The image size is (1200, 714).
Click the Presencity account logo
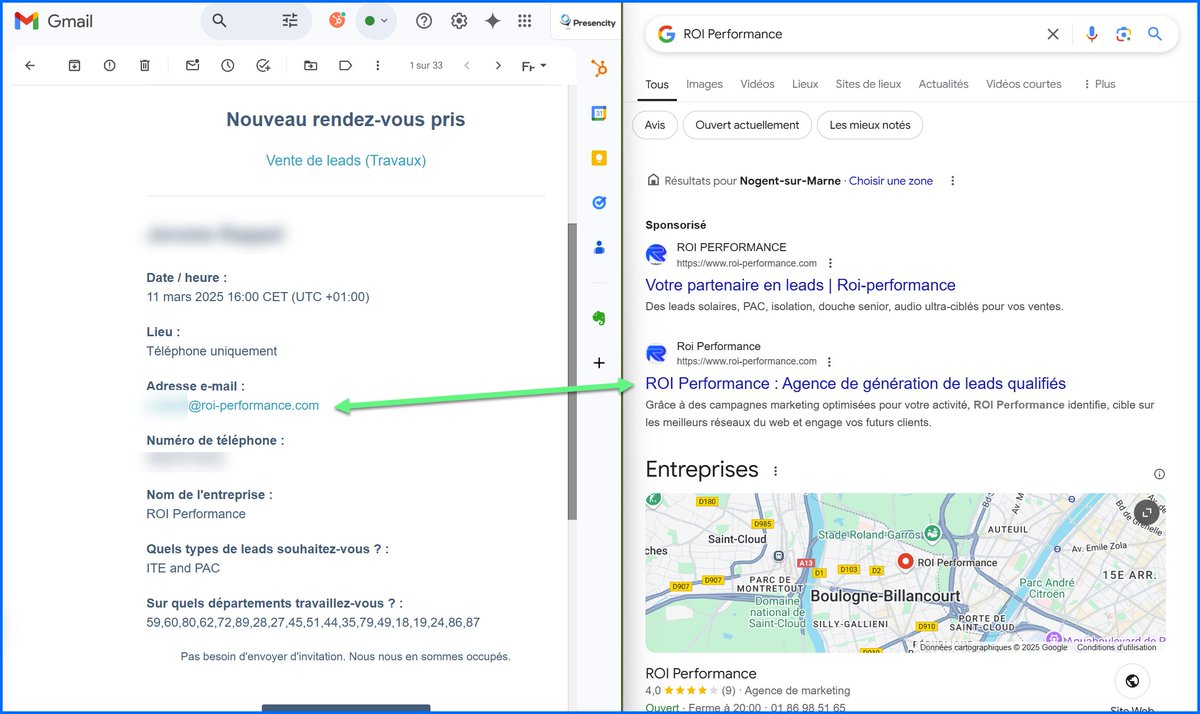pos(588,21)
